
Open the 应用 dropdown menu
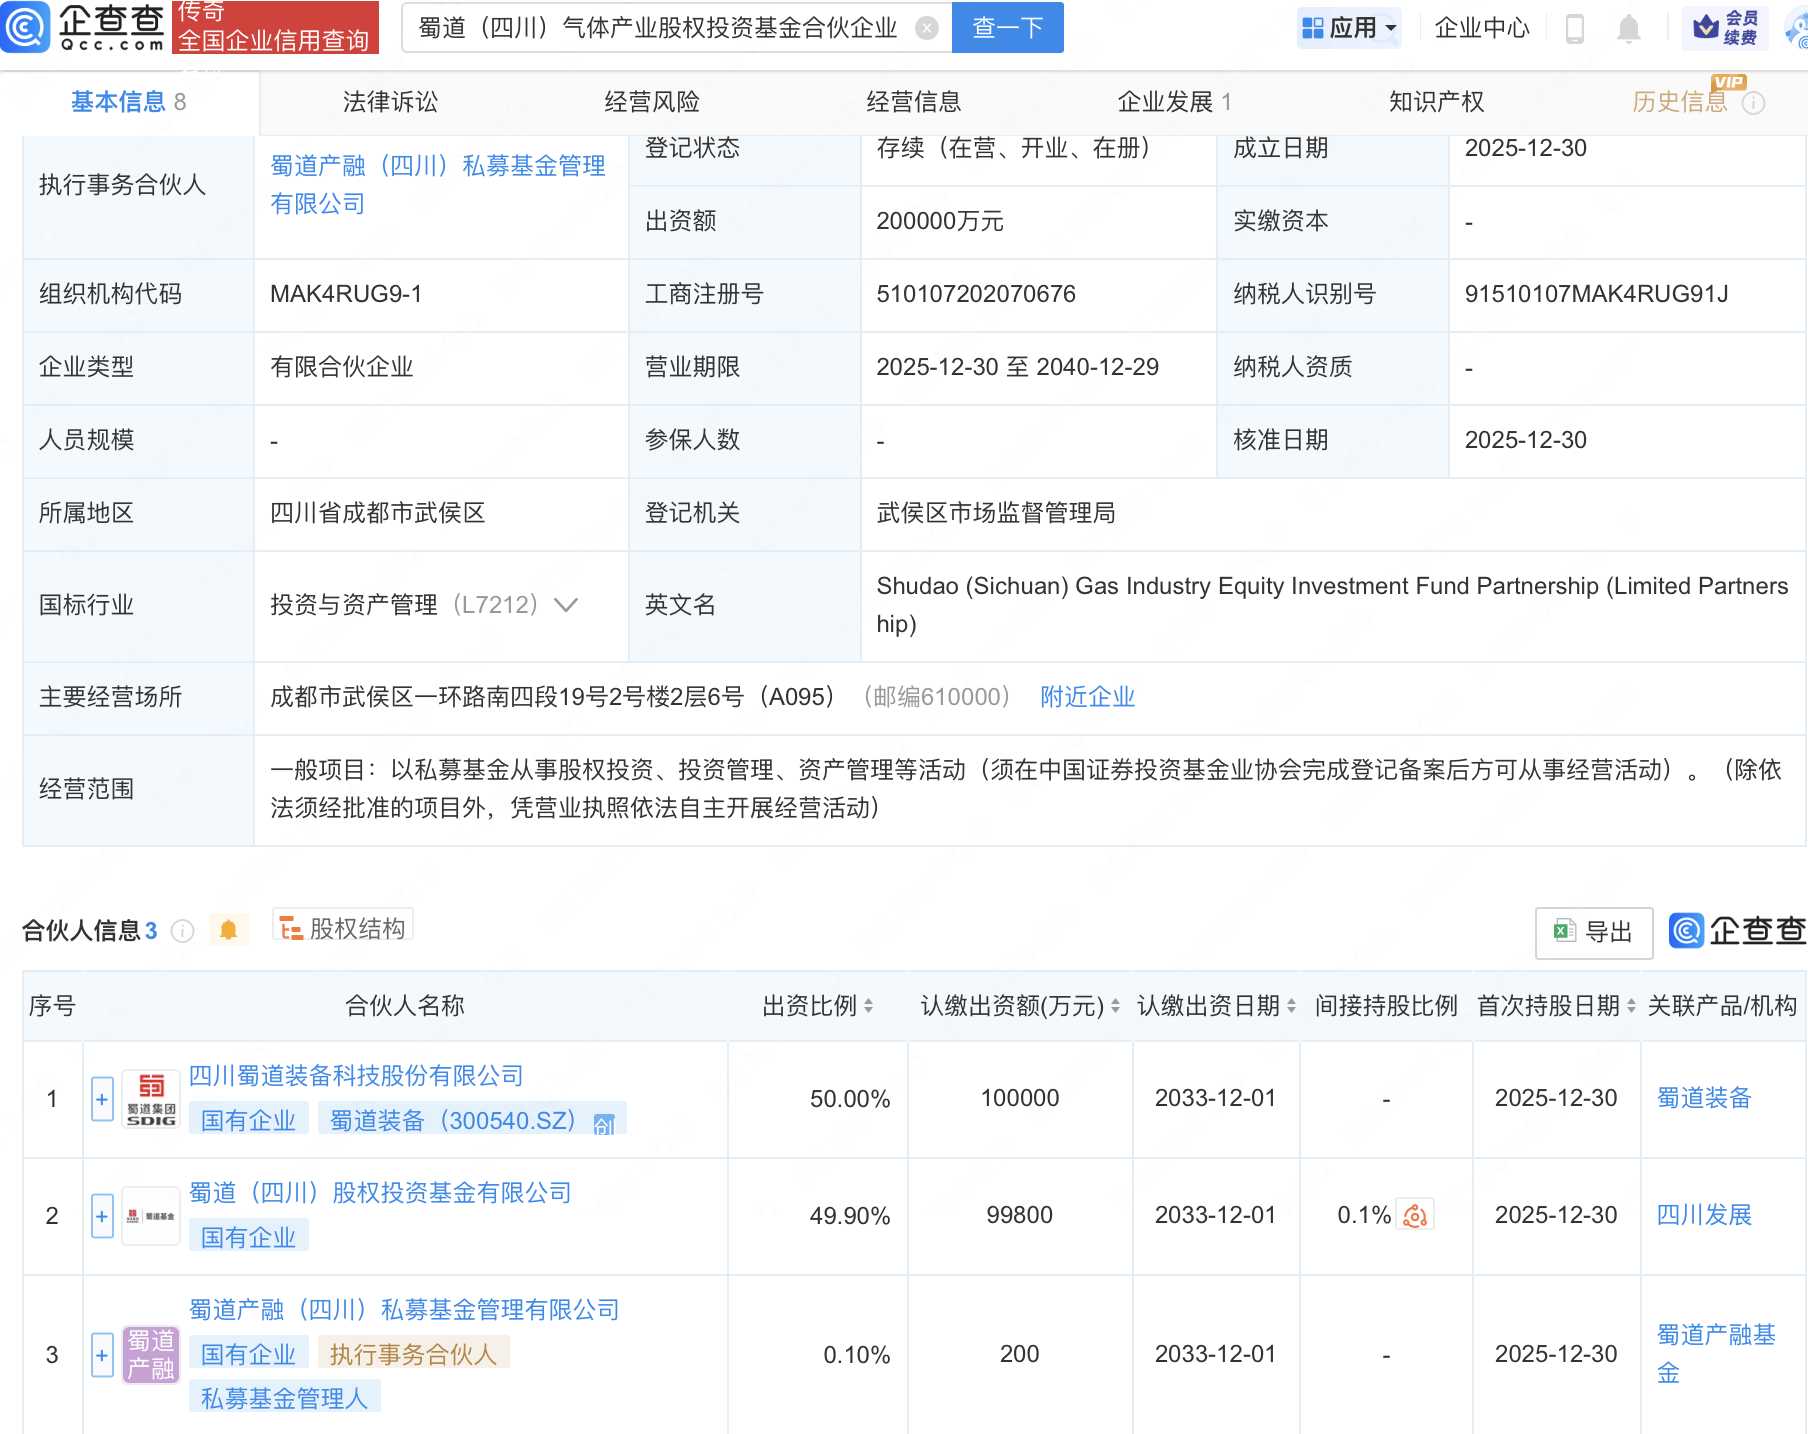click(x=1350, y=28)
